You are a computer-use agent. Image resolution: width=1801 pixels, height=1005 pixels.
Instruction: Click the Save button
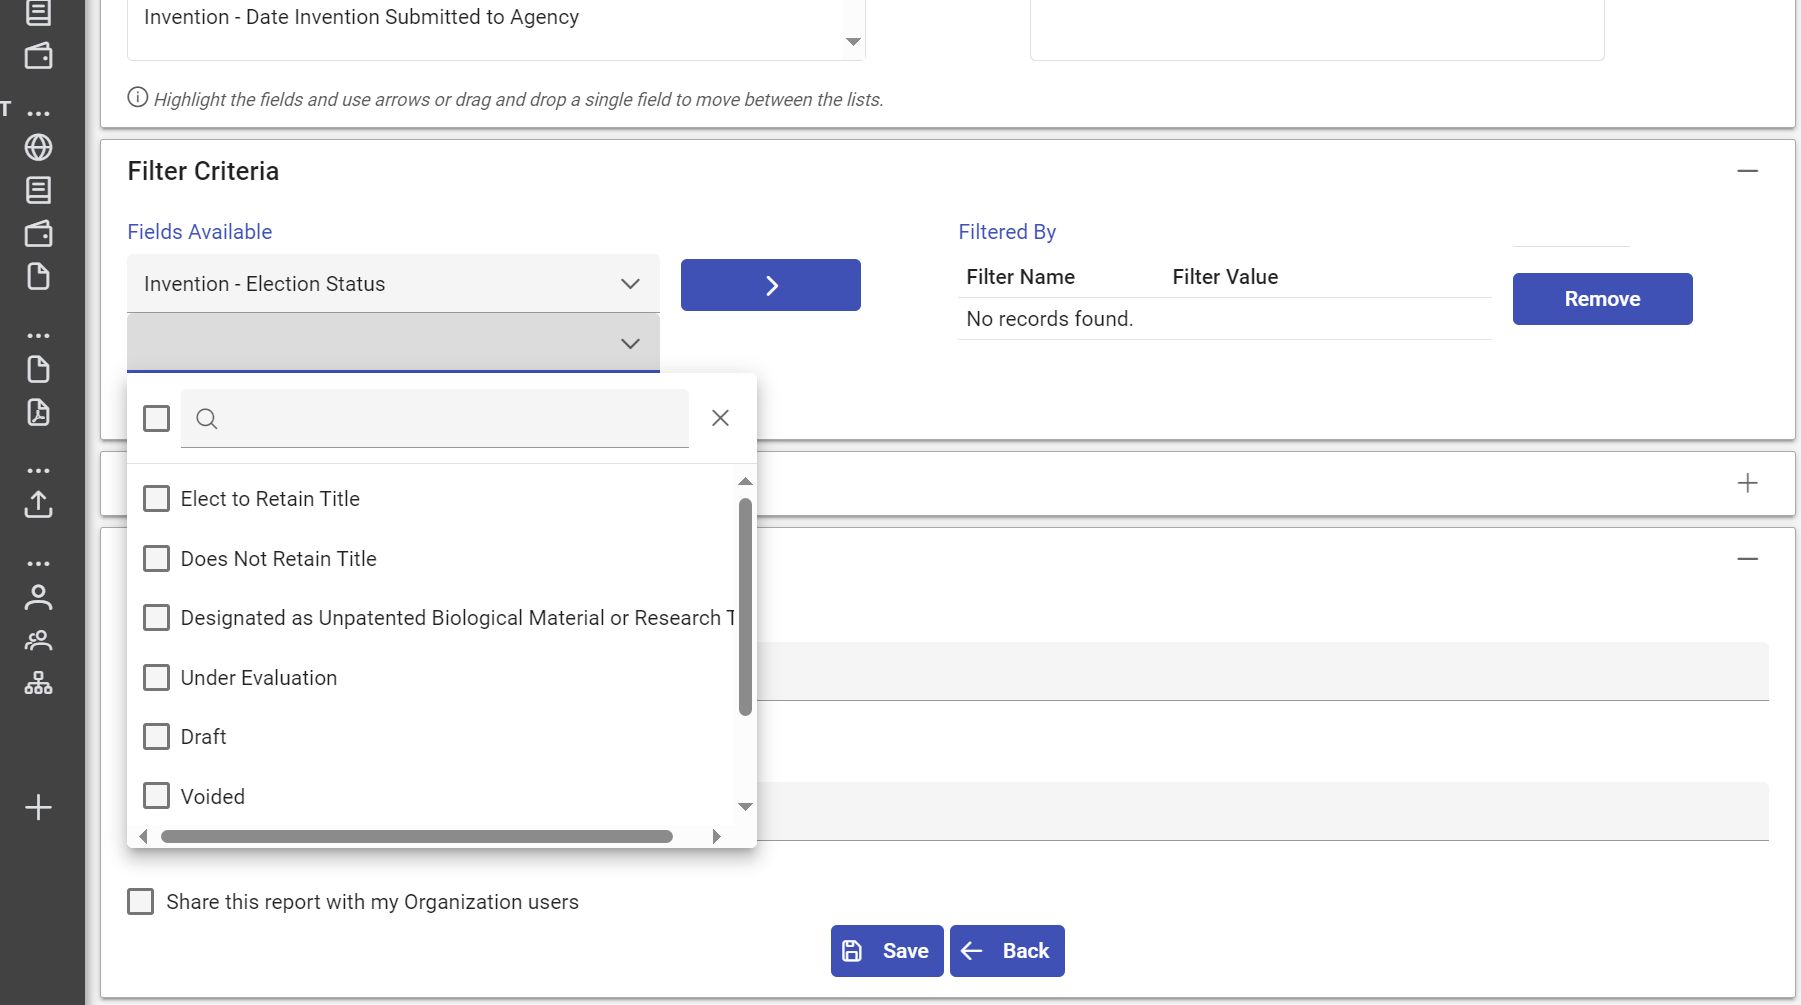[886, 950]
